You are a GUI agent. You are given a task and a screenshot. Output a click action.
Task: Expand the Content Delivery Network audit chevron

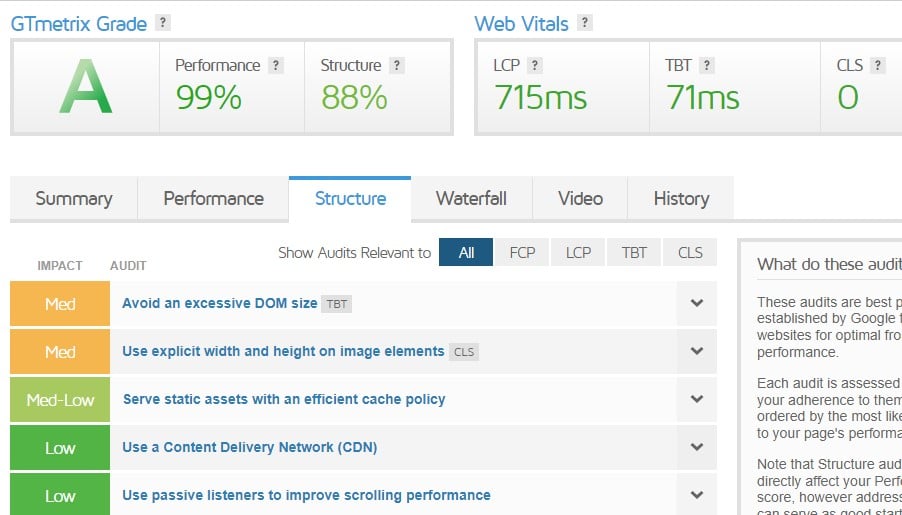tap(697, 447)
